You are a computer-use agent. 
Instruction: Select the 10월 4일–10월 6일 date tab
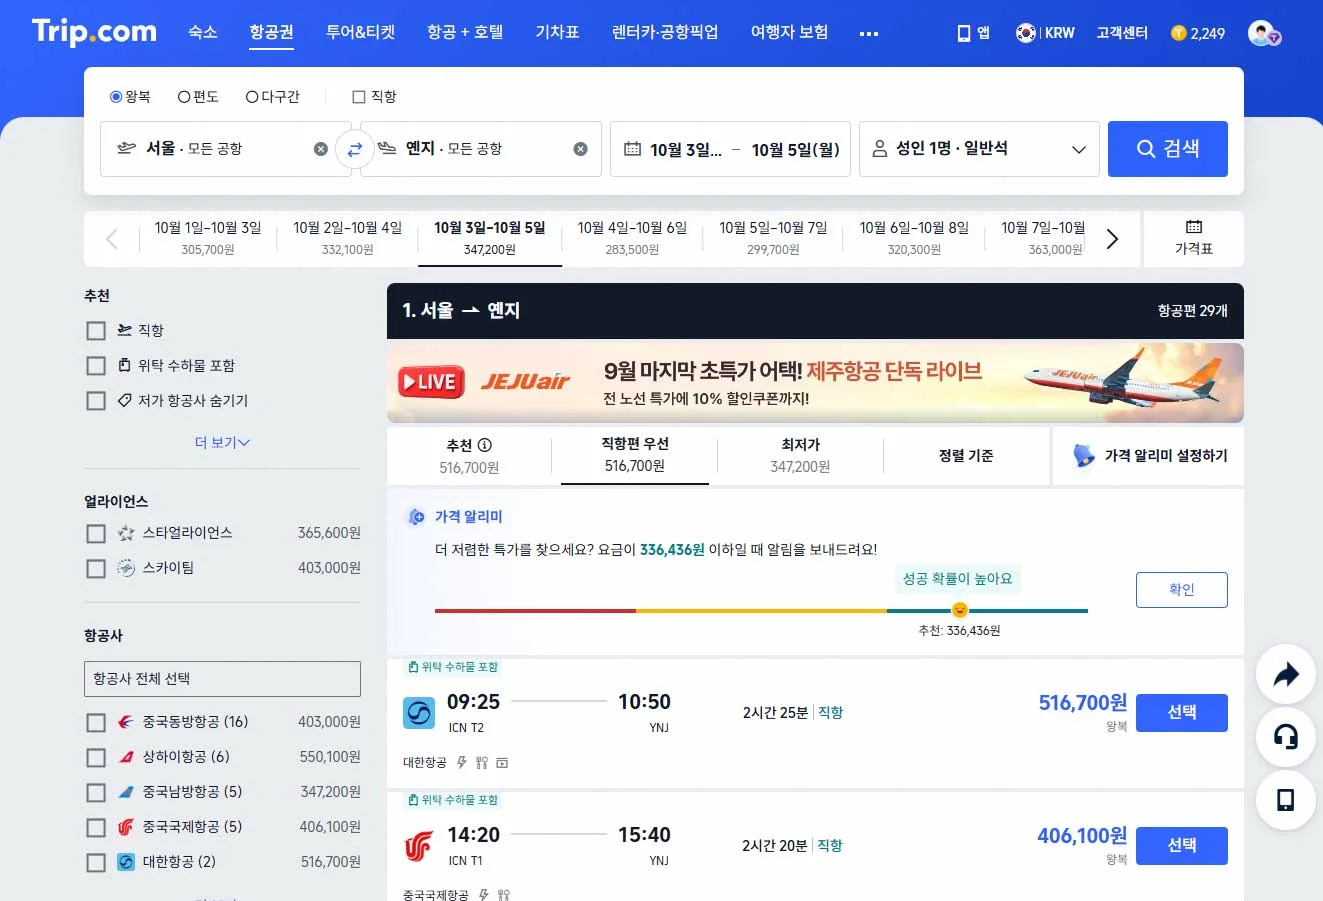click(x=632, y=238)
